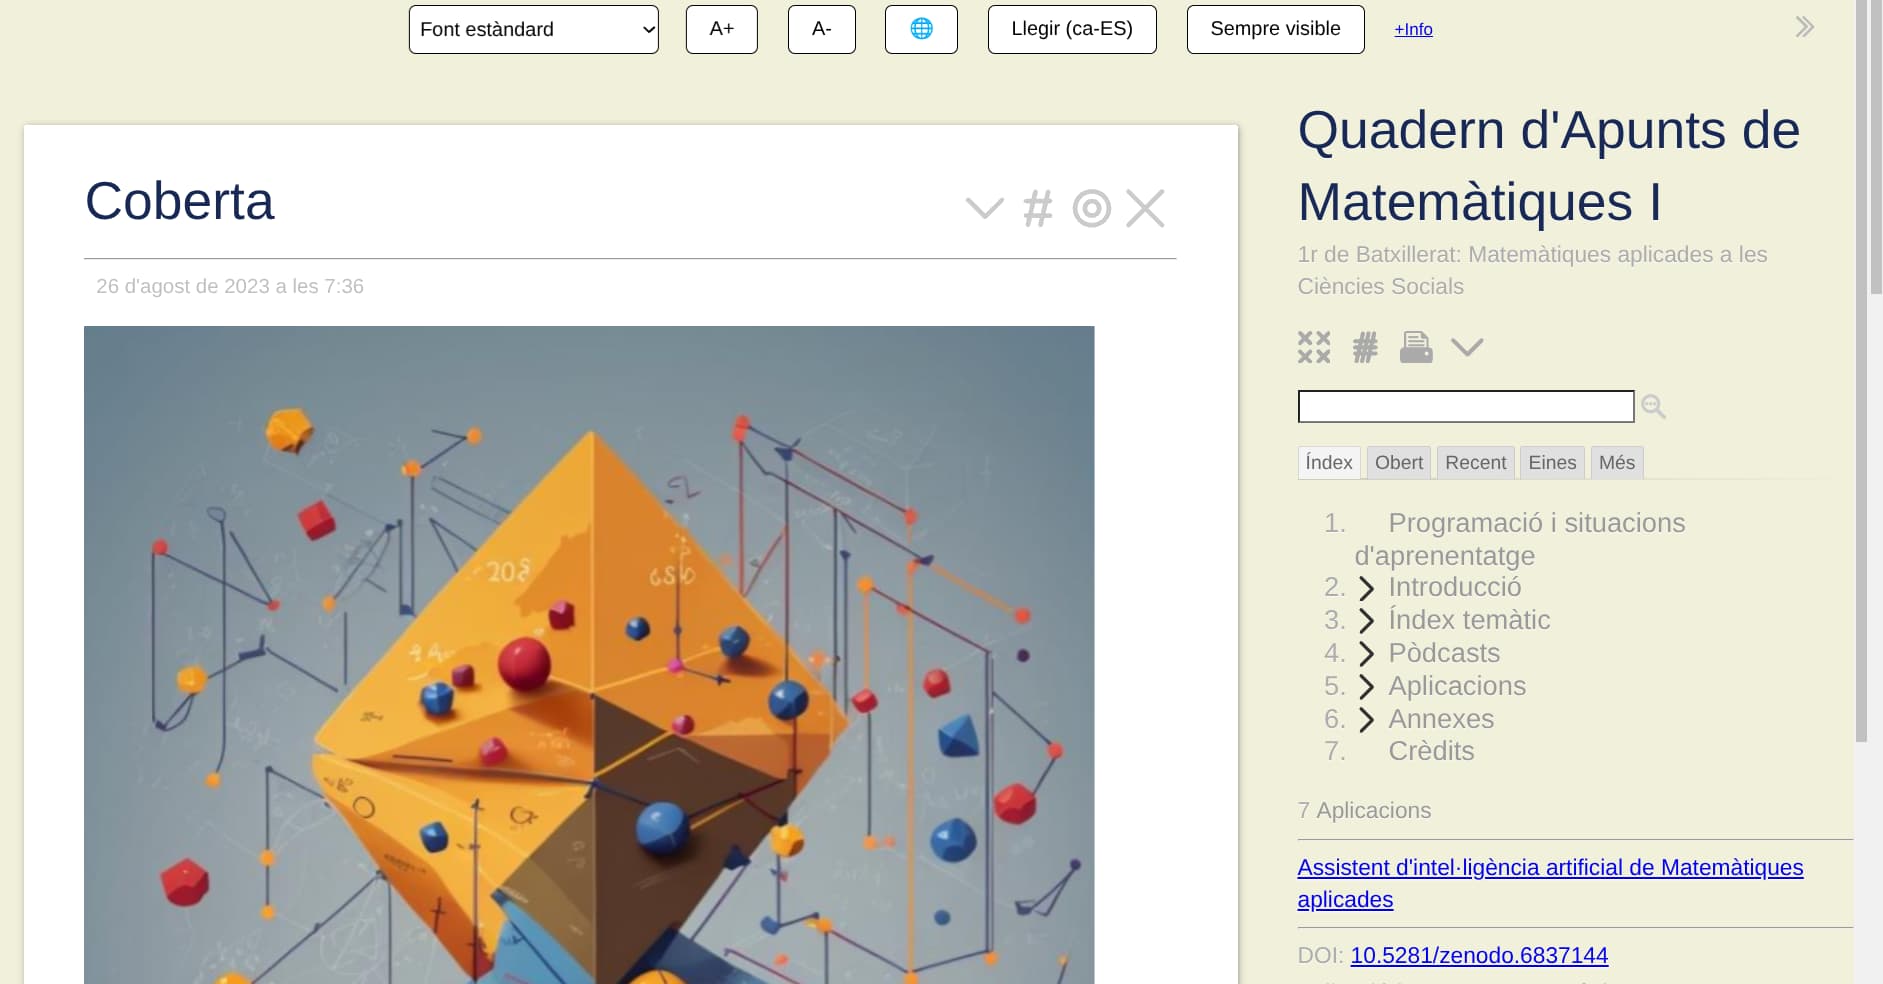Open the advanced search magnifier icon
The width and height of the screenshot is (1883, 984).
coord(1653,406)
